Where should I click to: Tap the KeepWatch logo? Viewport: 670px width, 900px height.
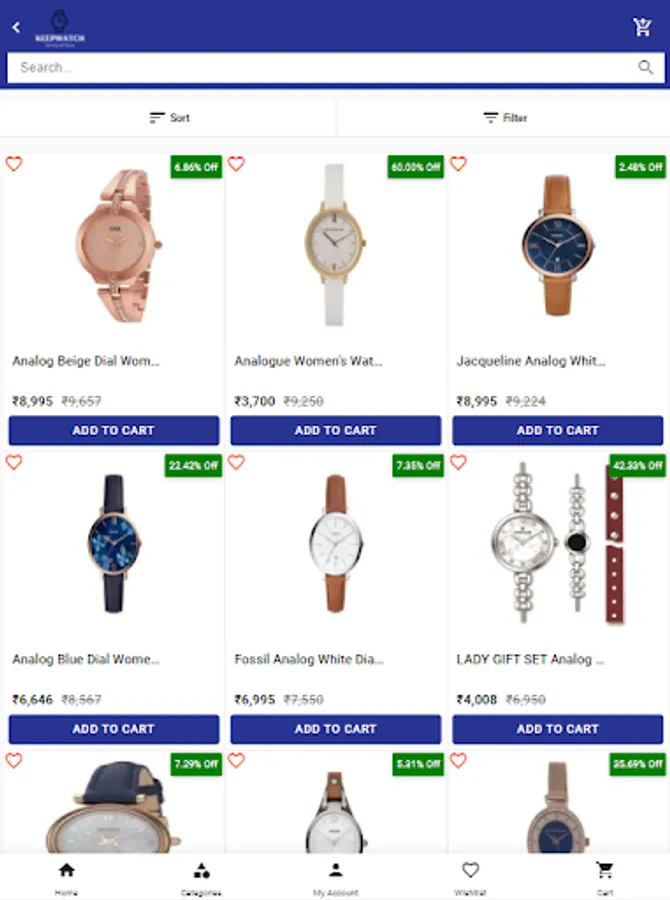[x=60, y=28]
